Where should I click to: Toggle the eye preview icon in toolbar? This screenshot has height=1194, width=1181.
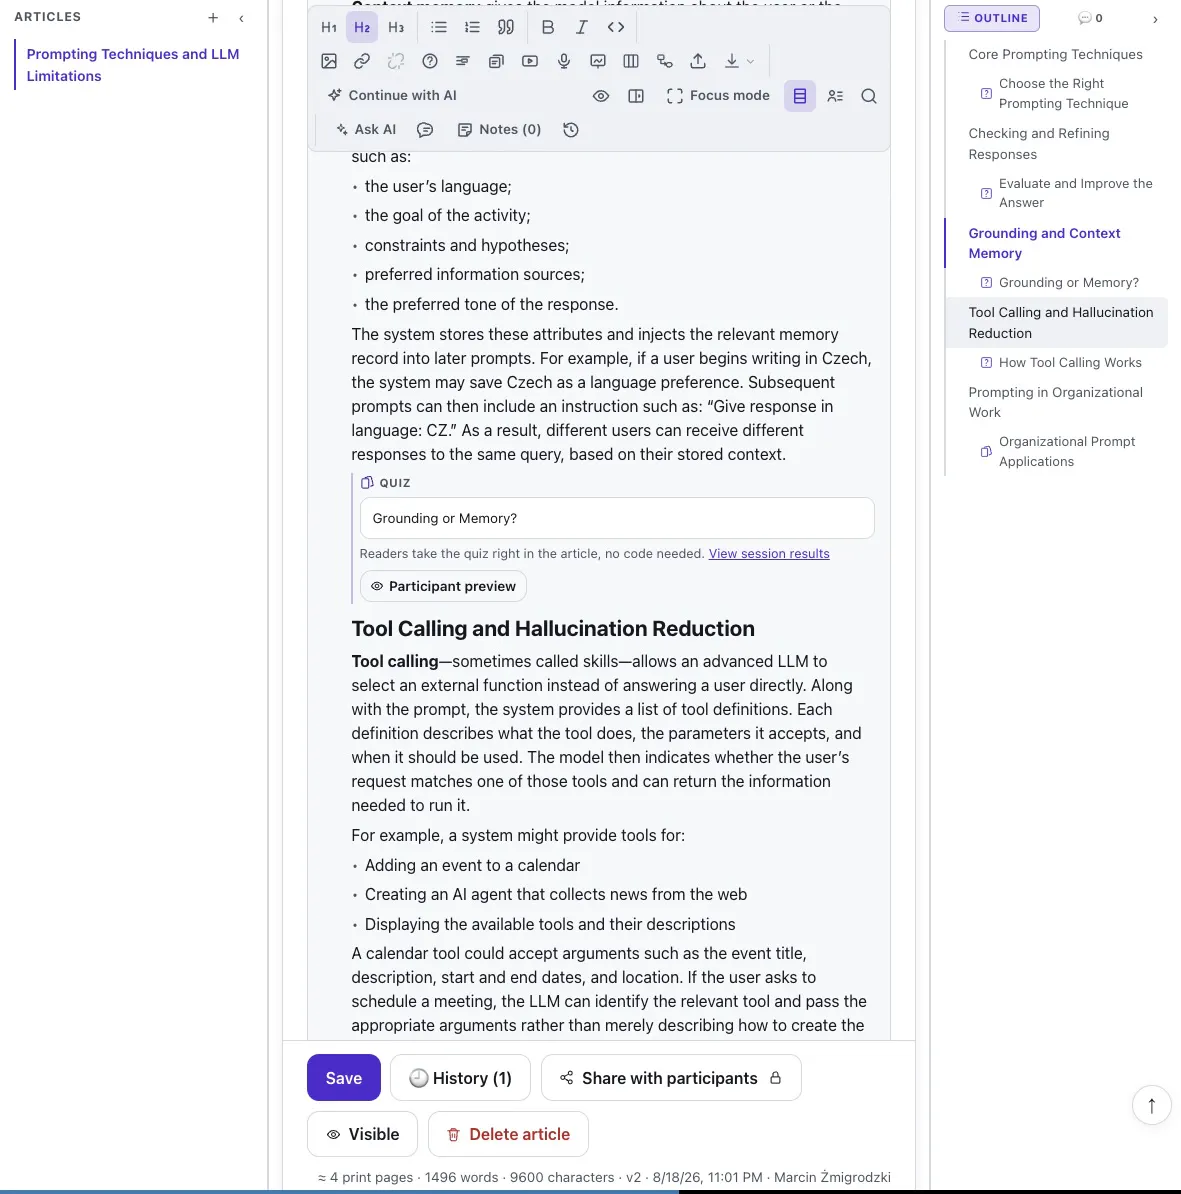[x=601, y=96]
